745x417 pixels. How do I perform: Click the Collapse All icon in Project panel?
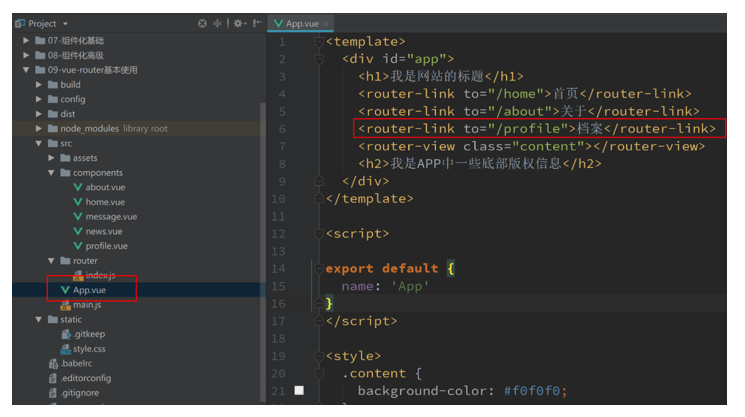[x=218, y=23]
